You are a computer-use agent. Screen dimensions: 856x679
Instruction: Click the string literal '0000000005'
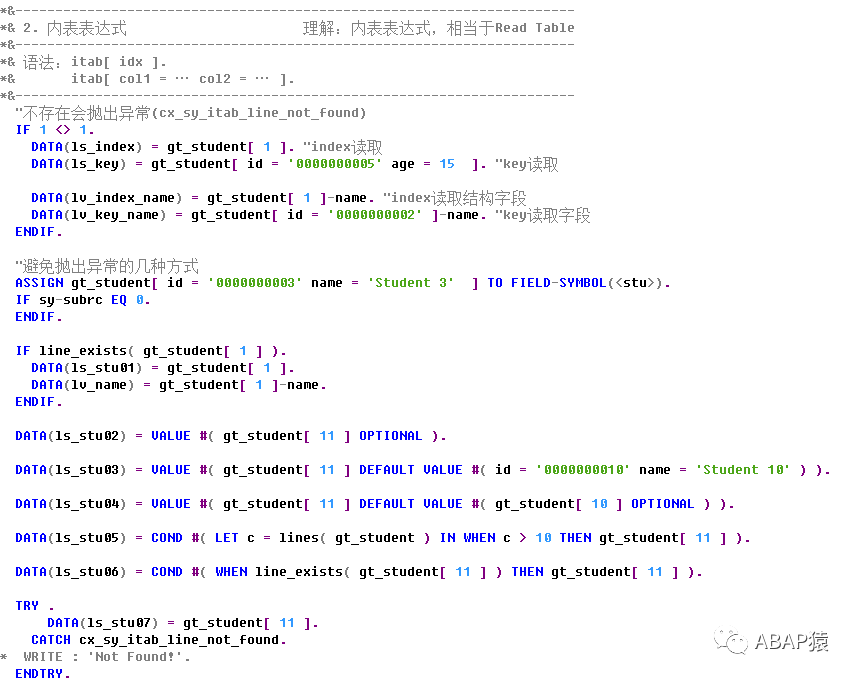tap(335, 164)
